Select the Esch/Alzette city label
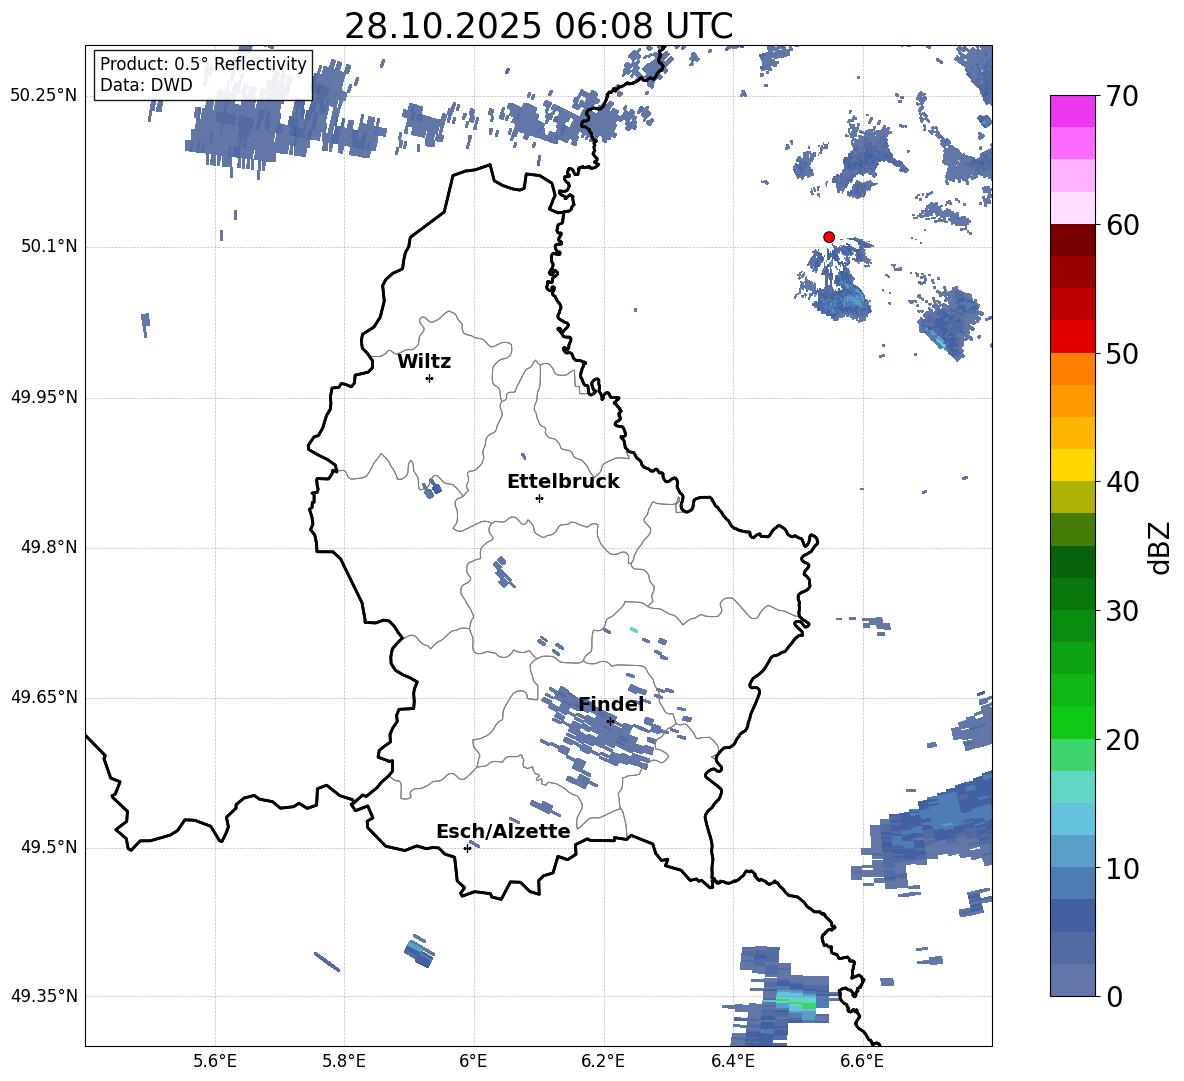This screenshot has height=1081, width=1184. (503, 831)
